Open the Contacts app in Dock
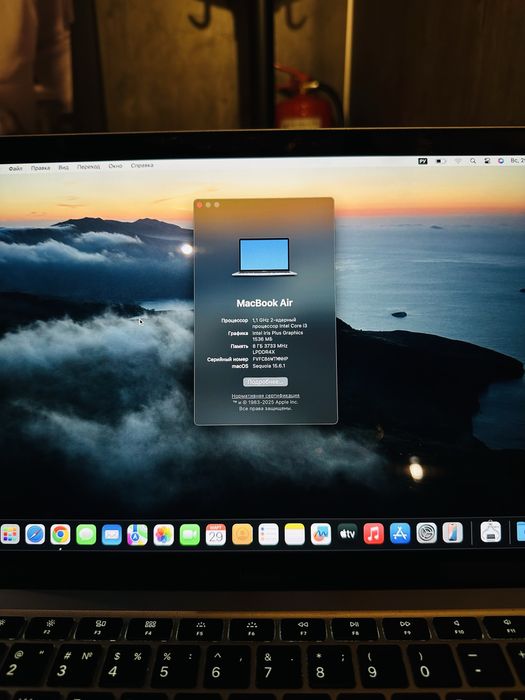The image size is (525, 700). [x=242, y=534]
